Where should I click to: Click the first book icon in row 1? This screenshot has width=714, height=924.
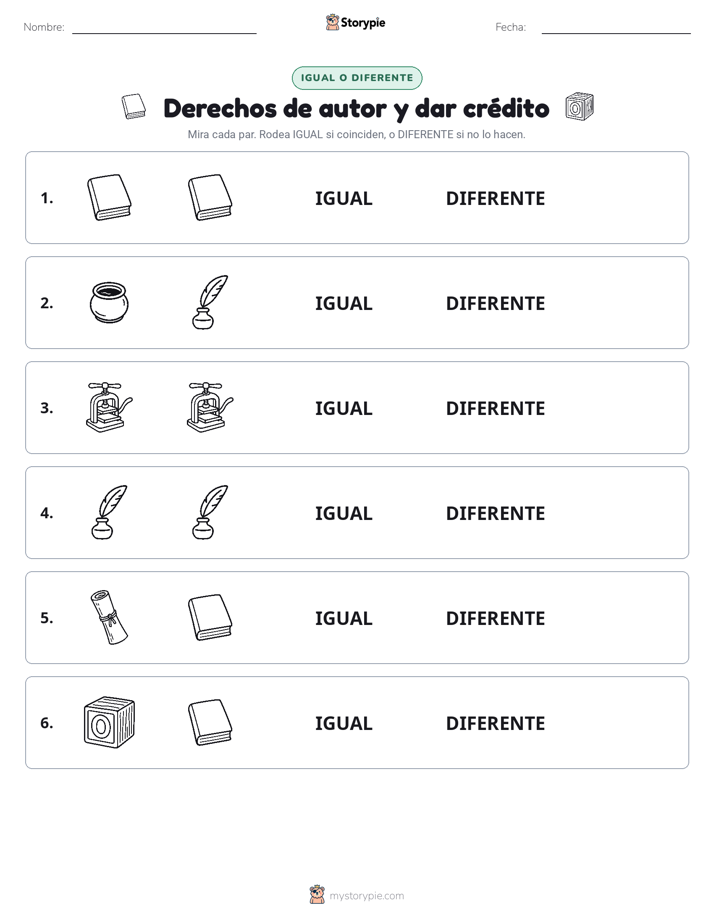coord(109,197)
